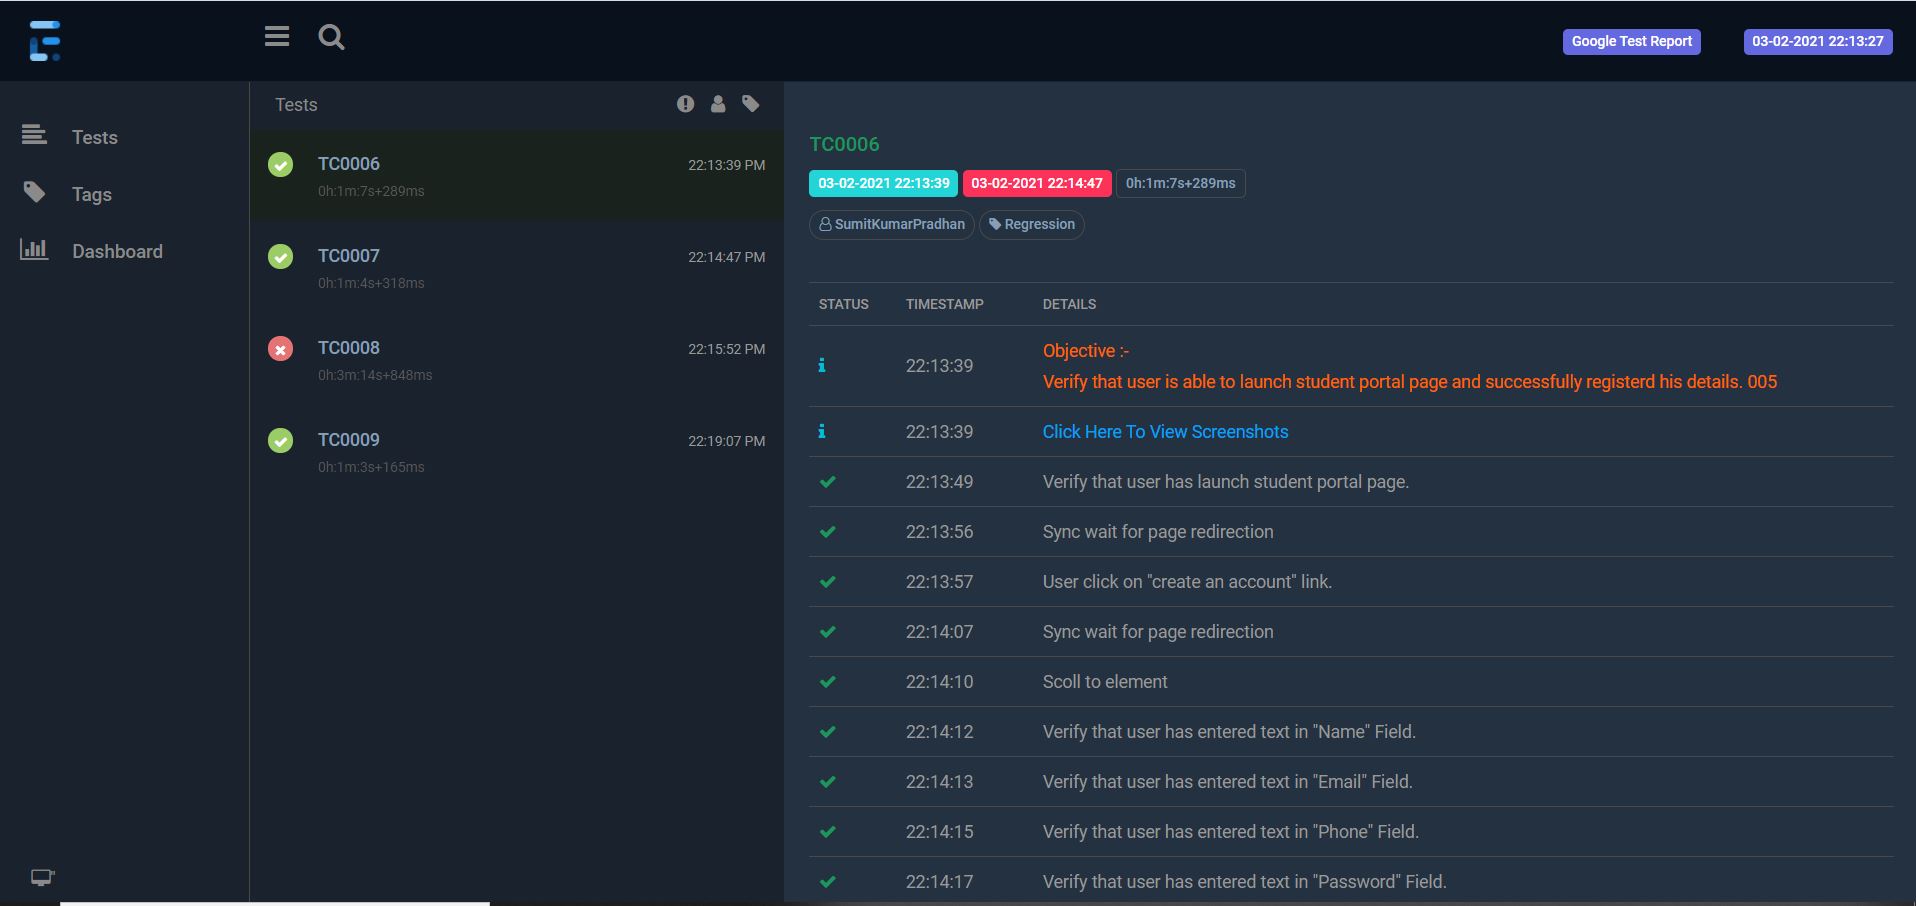The image size is (1916, 906).
Task: Open the search bar with the magnifier icon
Action: tap(331, 37)
